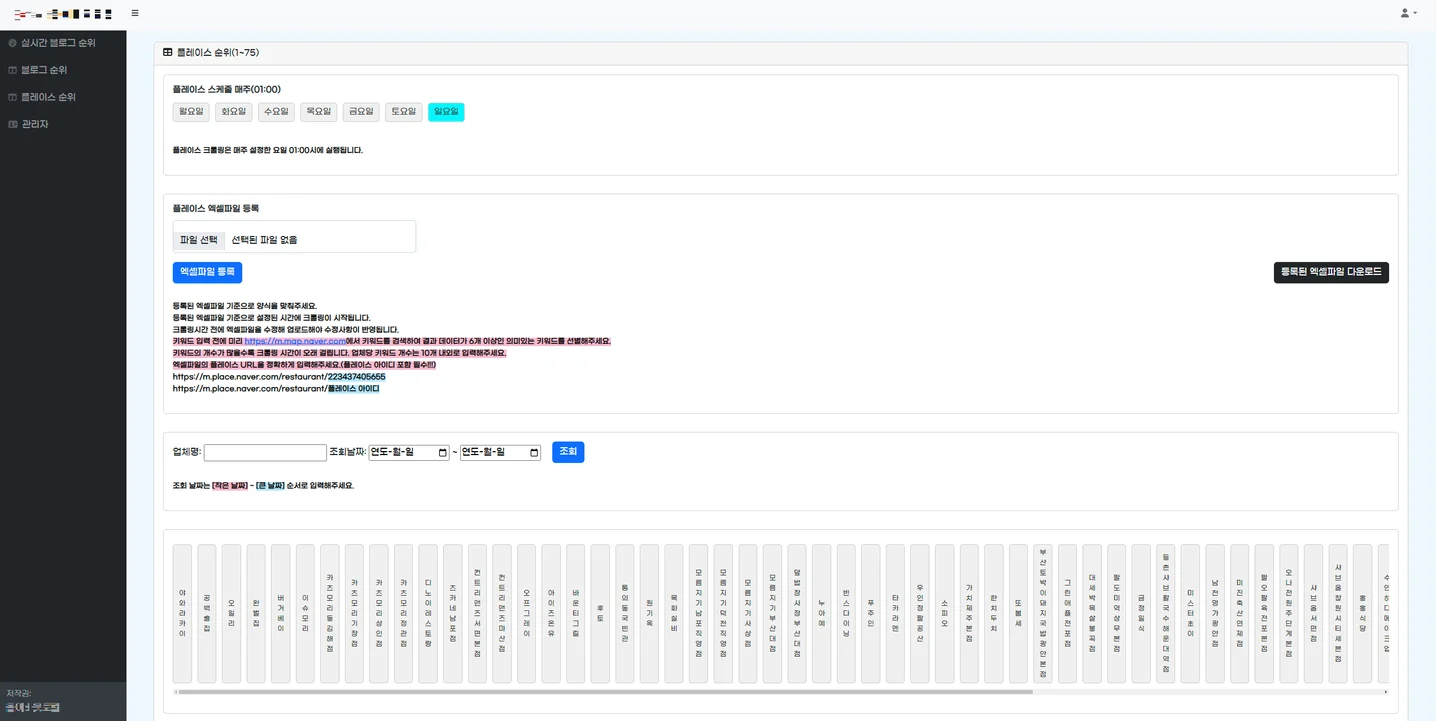Image resolution: width=1436 pixels, height=721 pixels.
Task: Select the 후토 business button
Action: pos(600,614)
